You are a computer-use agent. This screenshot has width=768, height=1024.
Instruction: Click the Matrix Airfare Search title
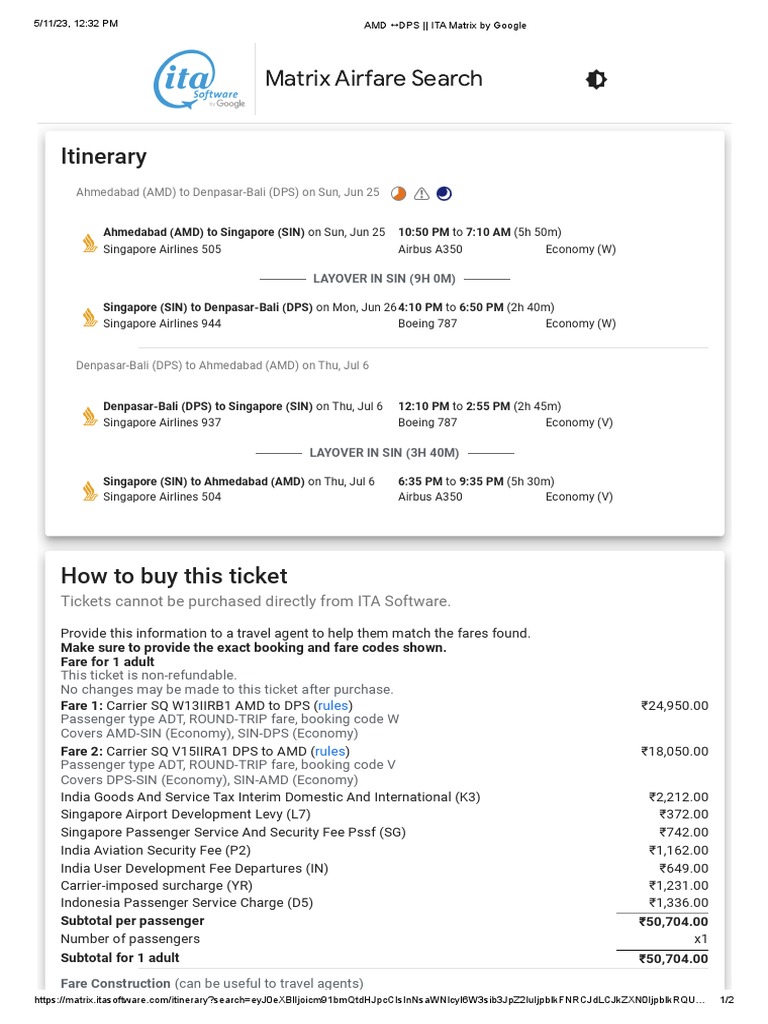(x=374, y=78)
